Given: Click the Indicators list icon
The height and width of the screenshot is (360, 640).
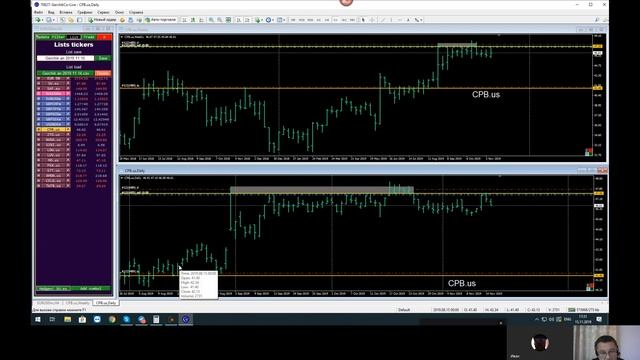Looking at the screenshot, I should point(257,20).
